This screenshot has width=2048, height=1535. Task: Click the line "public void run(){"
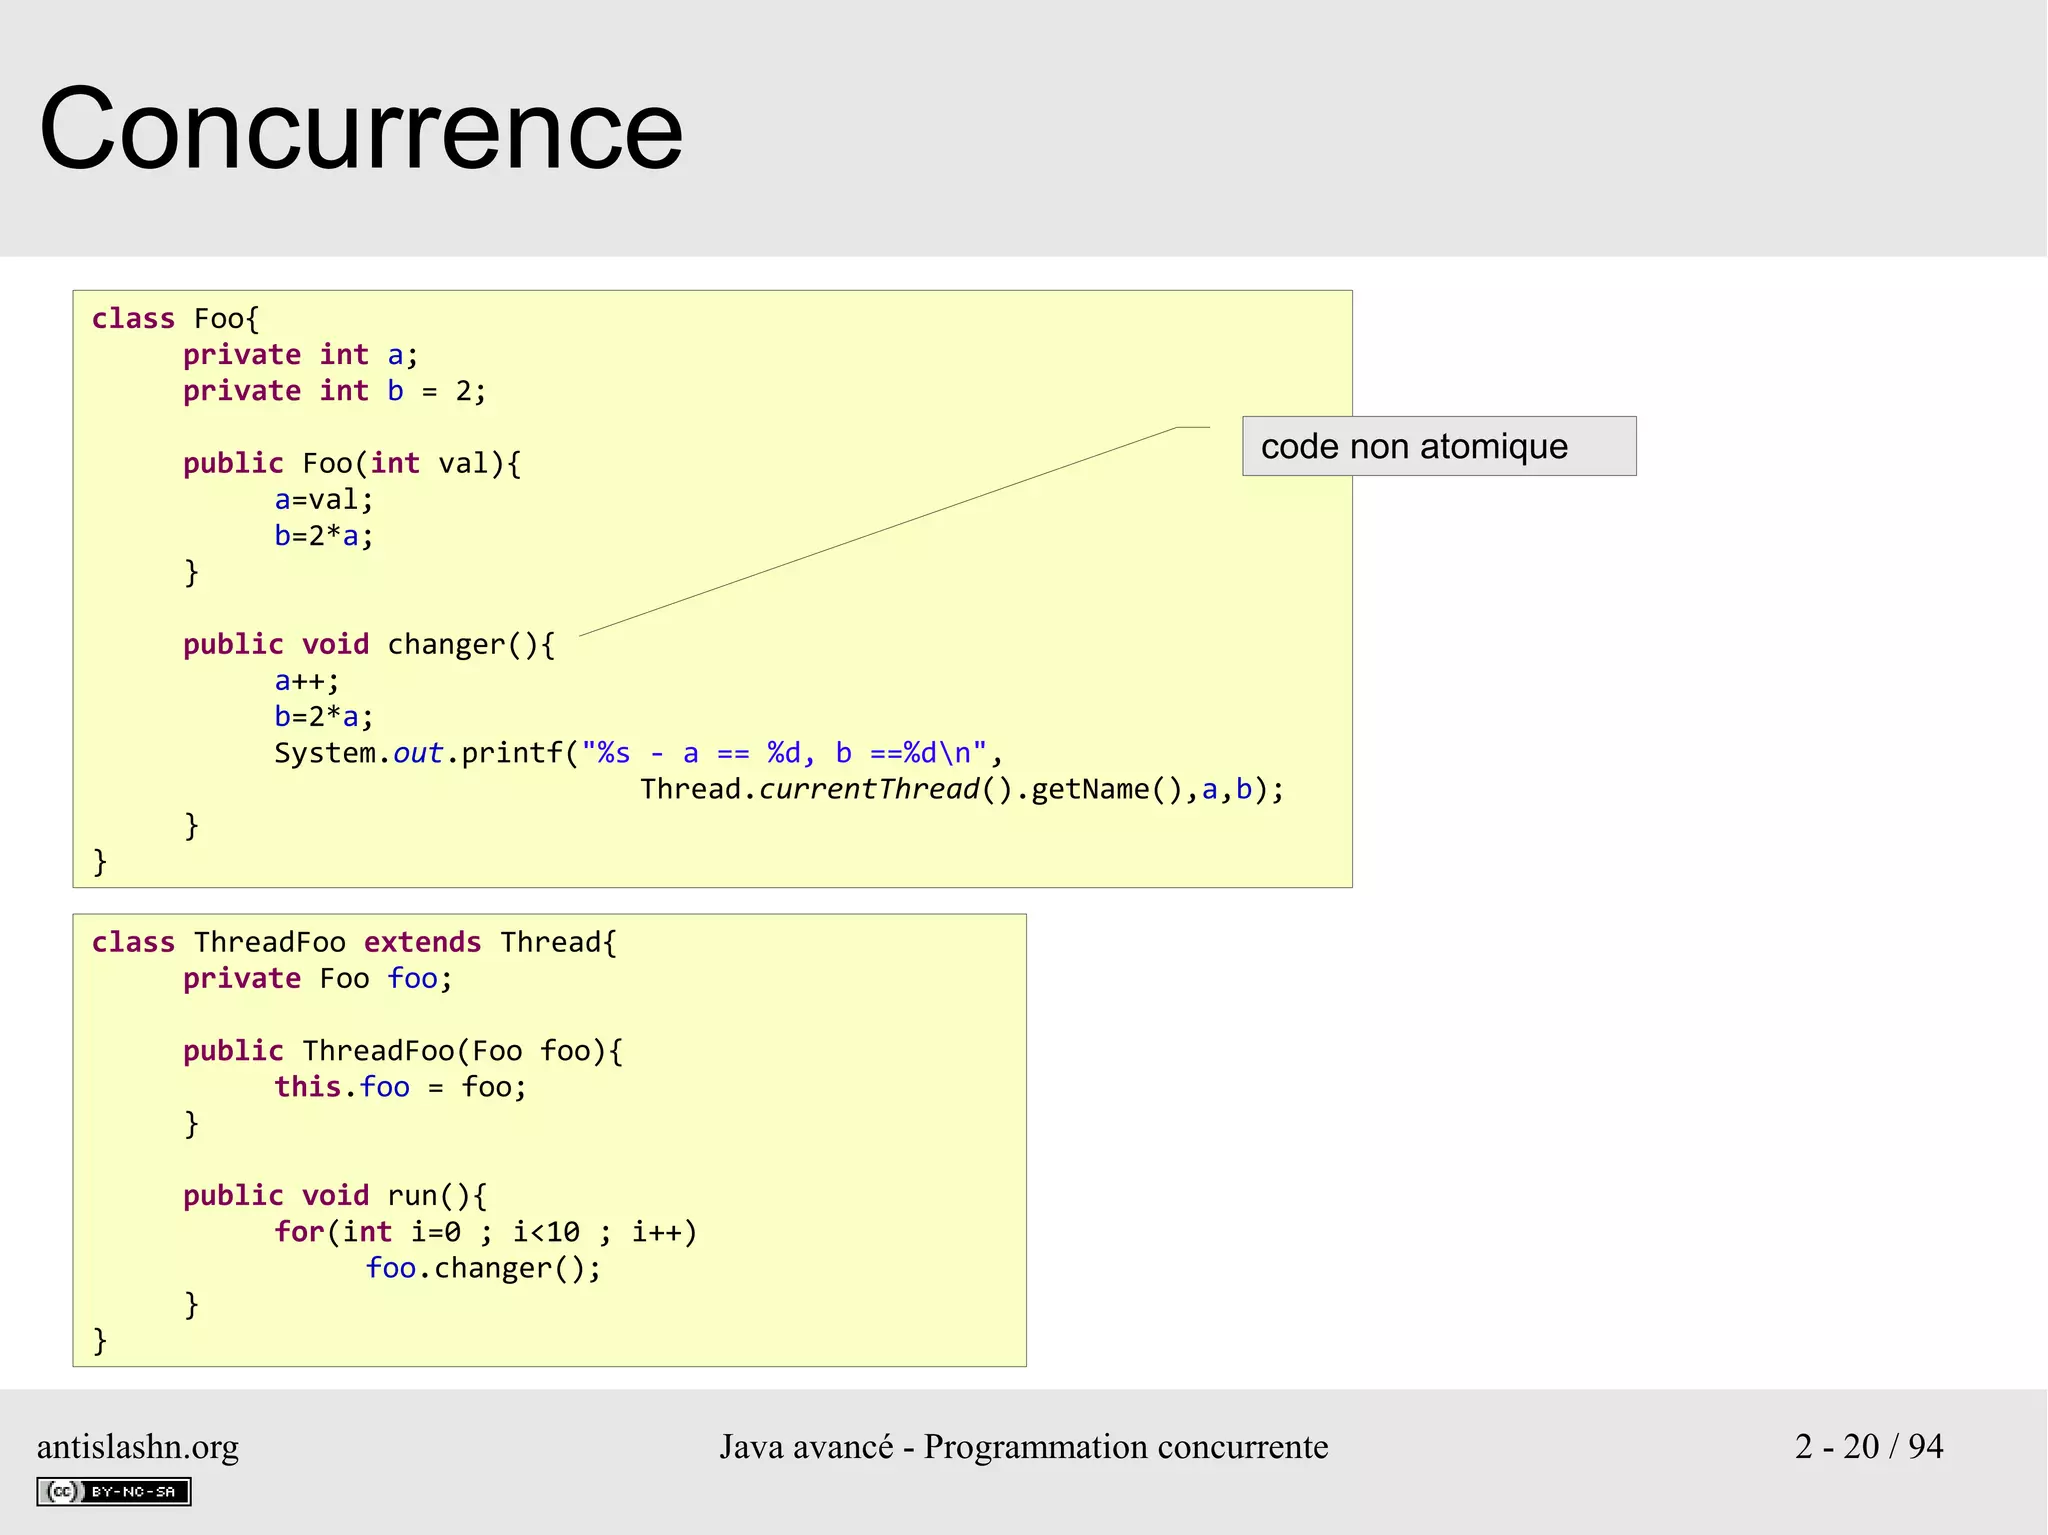click(335, 1196)
